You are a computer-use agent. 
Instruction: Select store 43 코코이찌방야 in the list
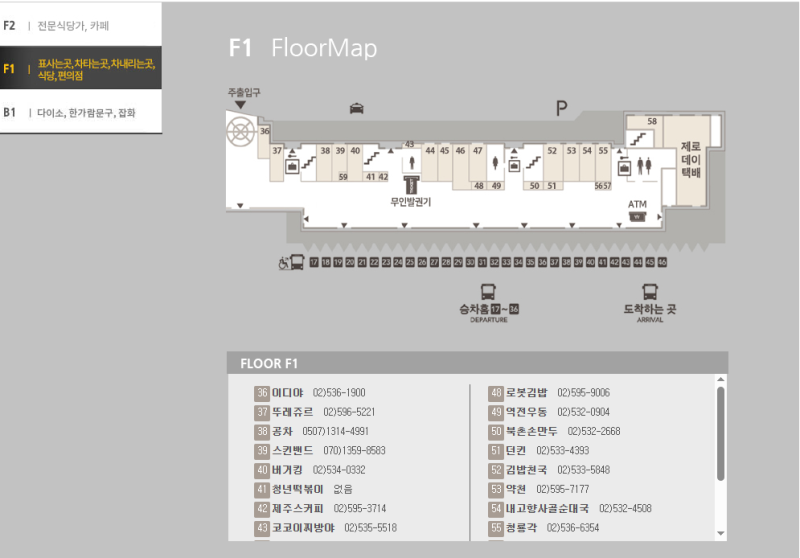pos(326,528)
